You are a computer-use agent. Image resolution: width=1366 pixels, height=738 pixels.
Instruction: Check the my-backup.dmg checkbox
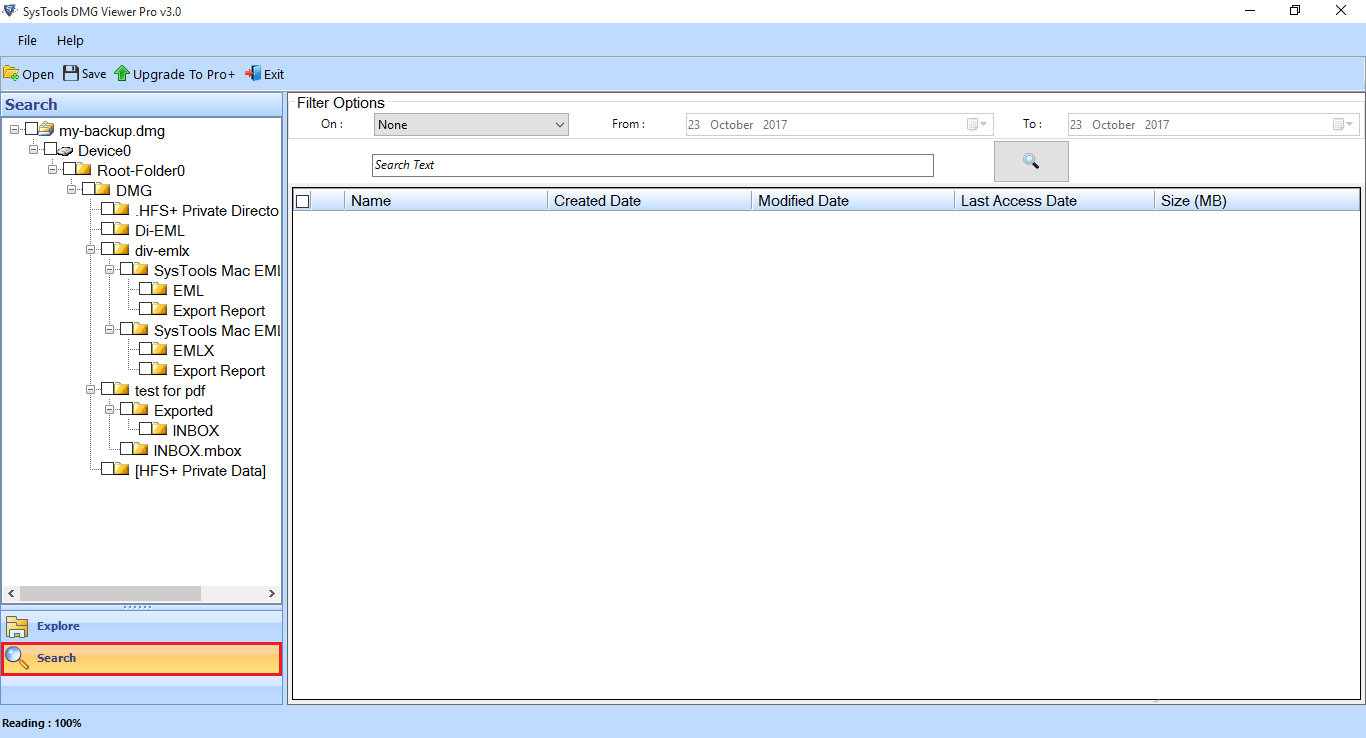[31, 129]
